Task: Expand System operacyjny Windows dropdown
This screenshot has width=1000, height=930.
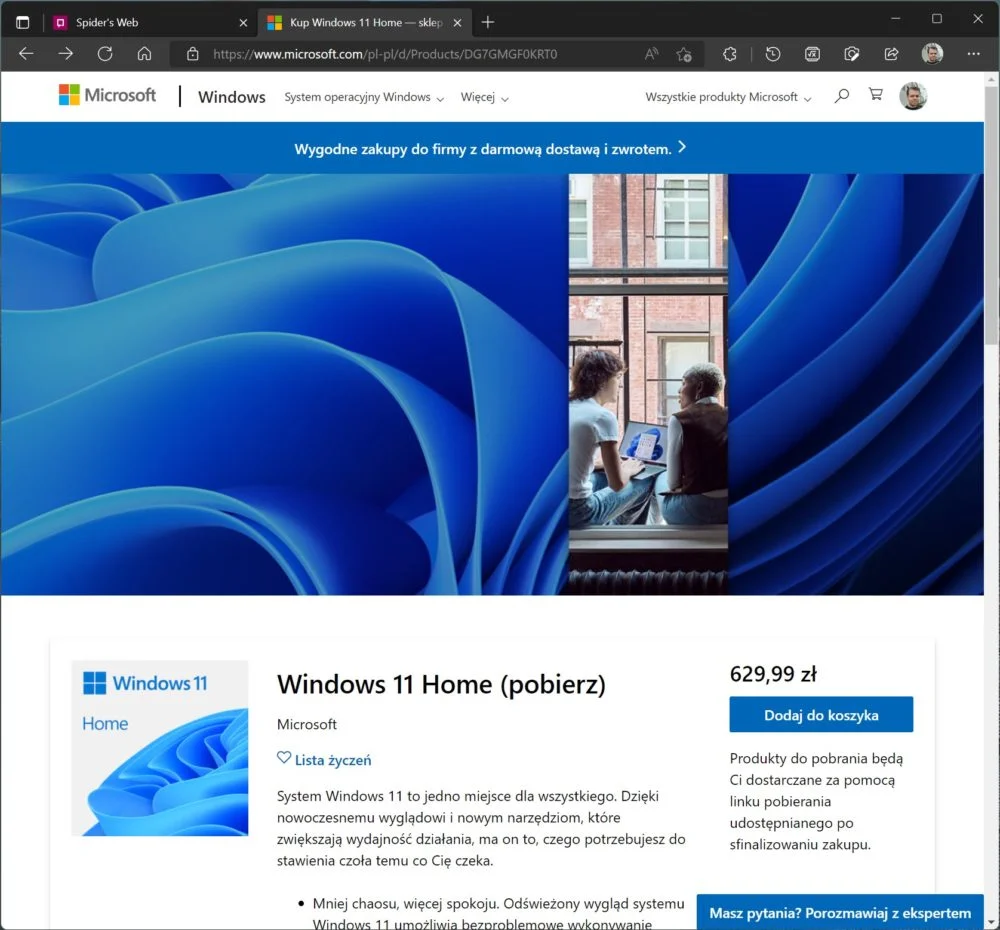Action: point(364,98)
